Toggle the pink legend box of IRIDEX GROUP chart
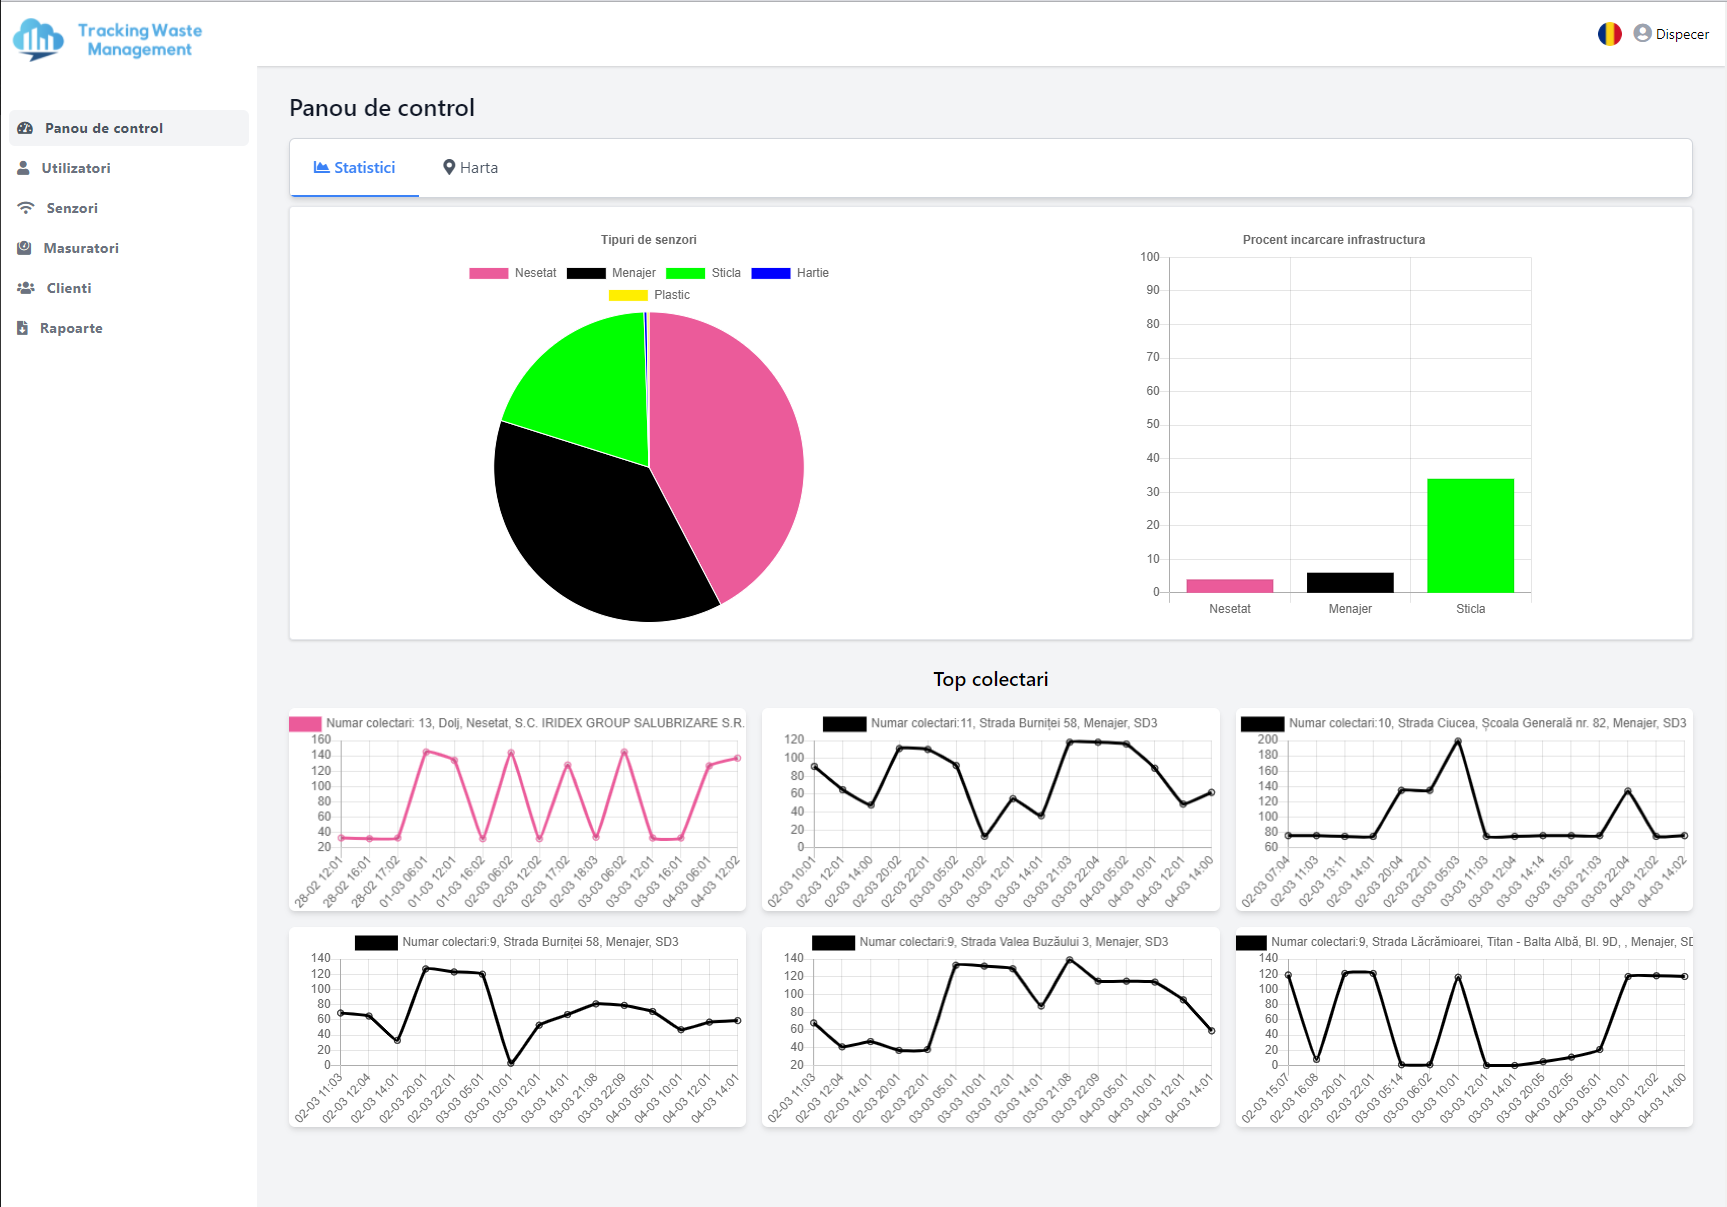The width and height of the screenshot is (1727, 1207). click(305, 723)
